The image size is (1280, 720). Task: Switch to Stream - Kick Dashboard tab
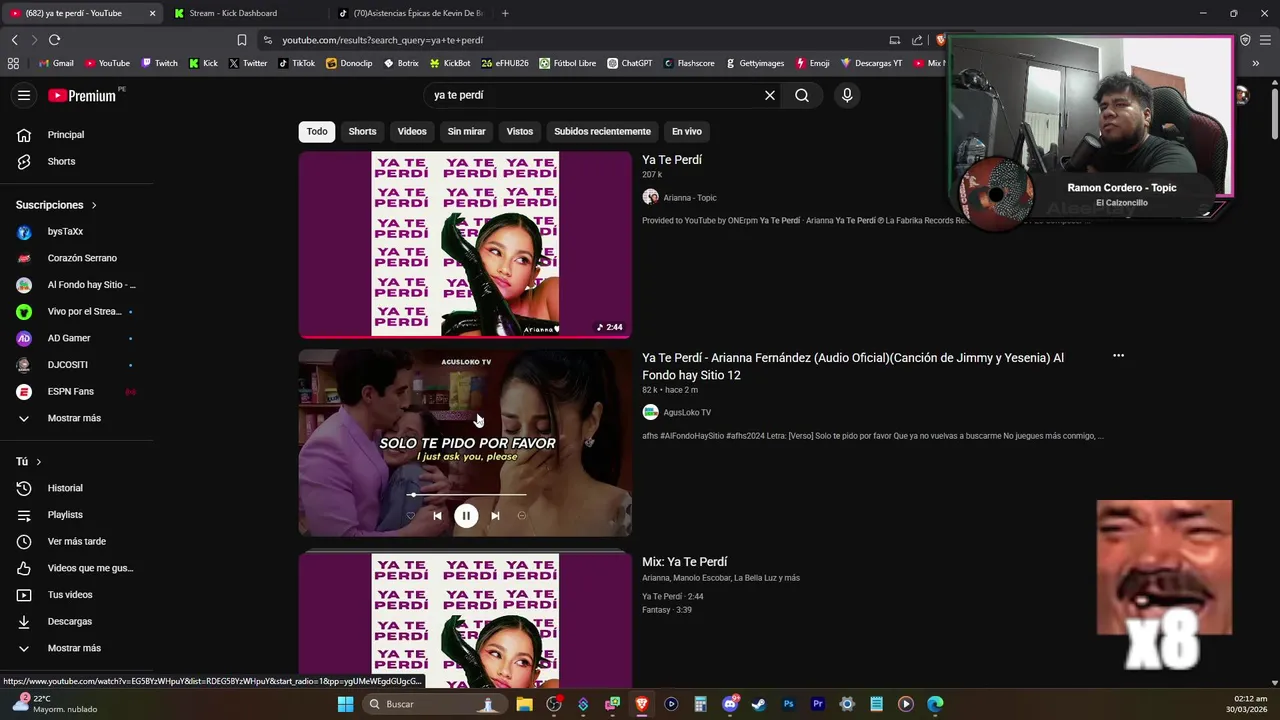[245, 13]
